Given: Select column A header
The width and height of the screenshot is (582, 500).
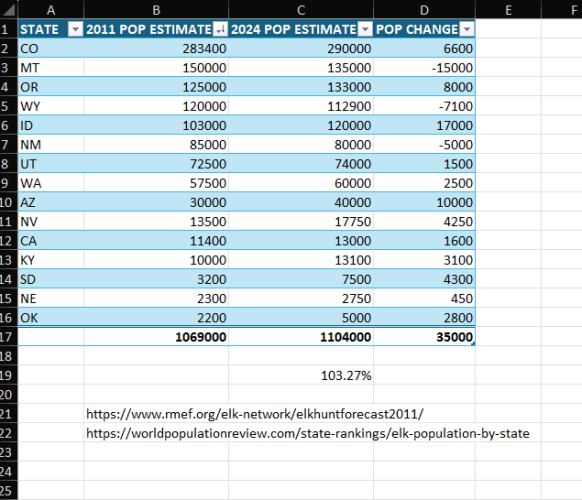Looking at the screenshot, I should pyautogui.click(x=51, y=10).
